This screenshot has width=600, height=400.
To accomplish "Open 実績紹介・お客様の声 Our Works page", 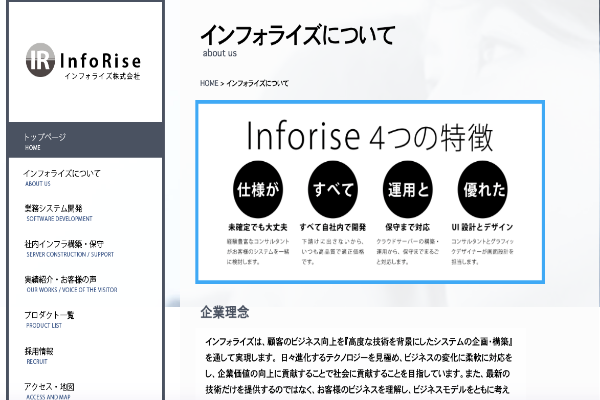I will (x=70, y=284).
